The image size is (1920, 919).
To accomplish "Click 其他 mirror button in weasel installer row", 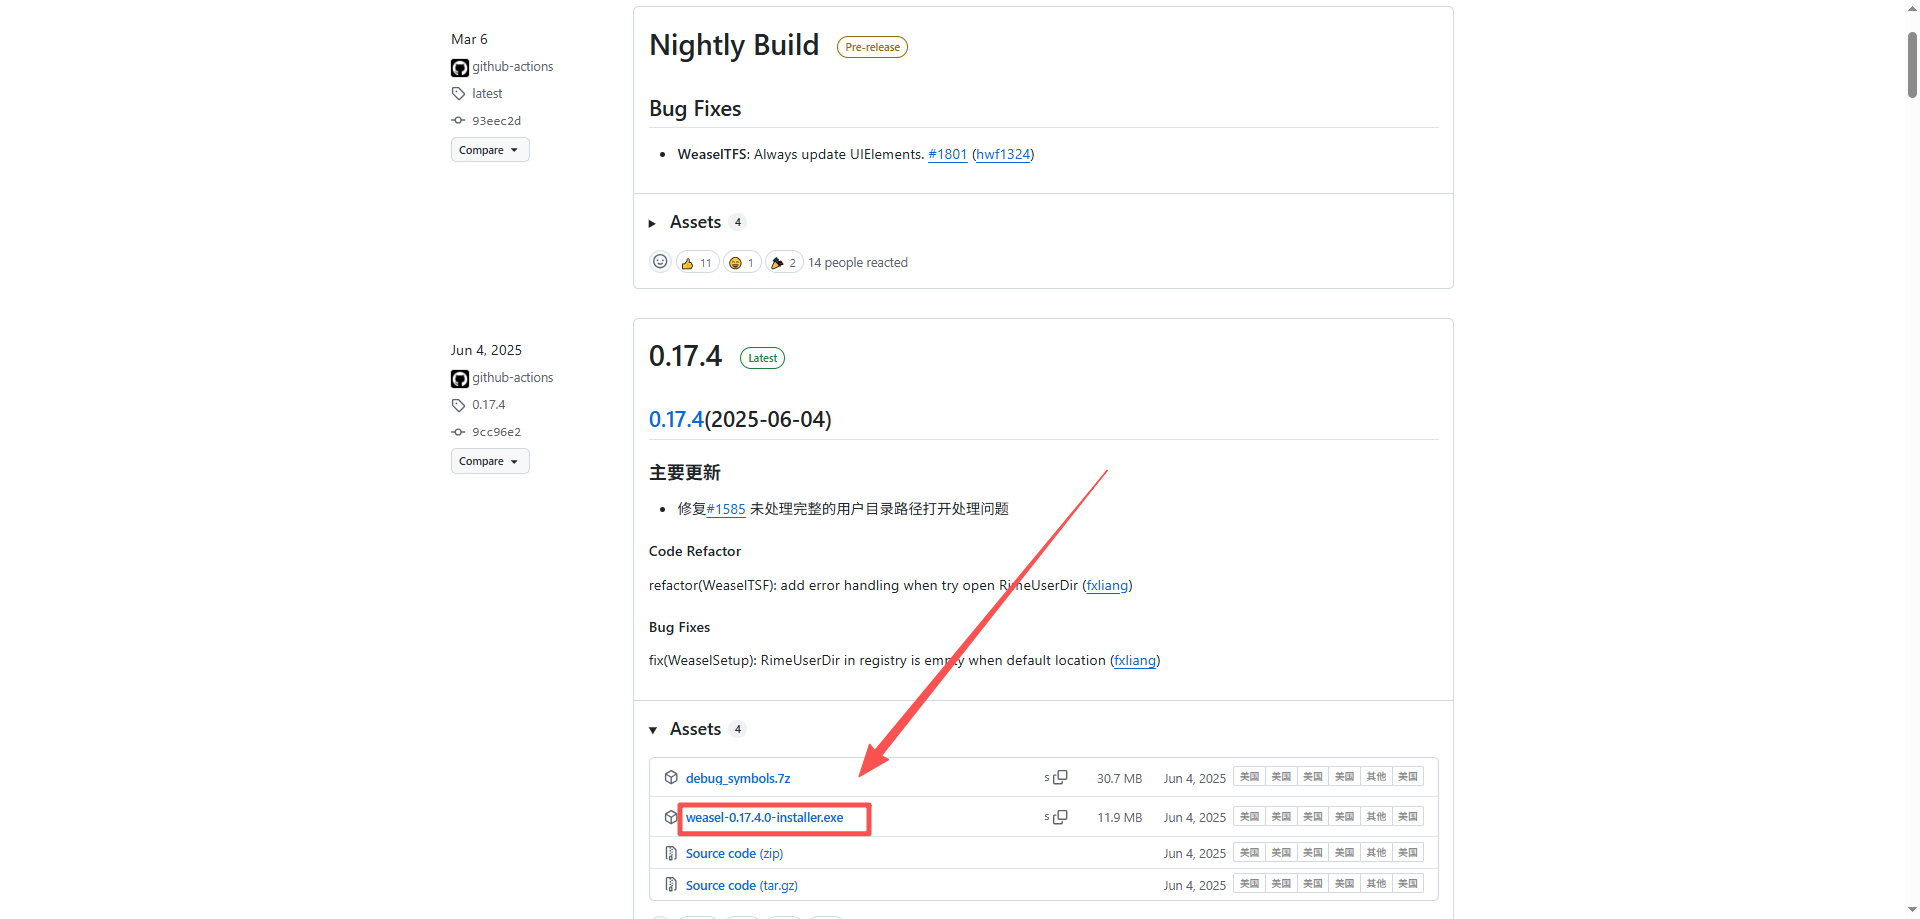I will pos(1376,817).
